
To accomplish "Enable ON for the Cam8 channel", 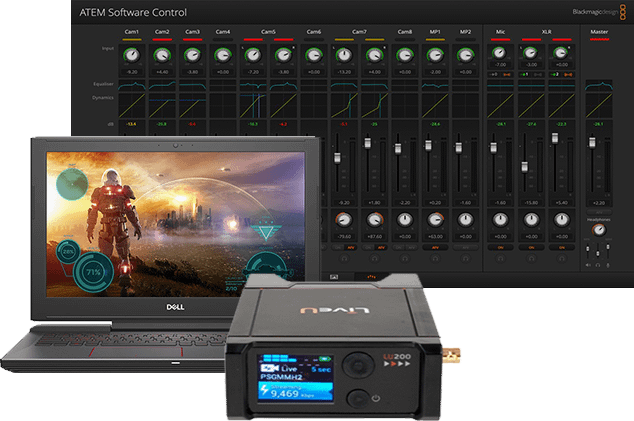I will click(398, 247).
